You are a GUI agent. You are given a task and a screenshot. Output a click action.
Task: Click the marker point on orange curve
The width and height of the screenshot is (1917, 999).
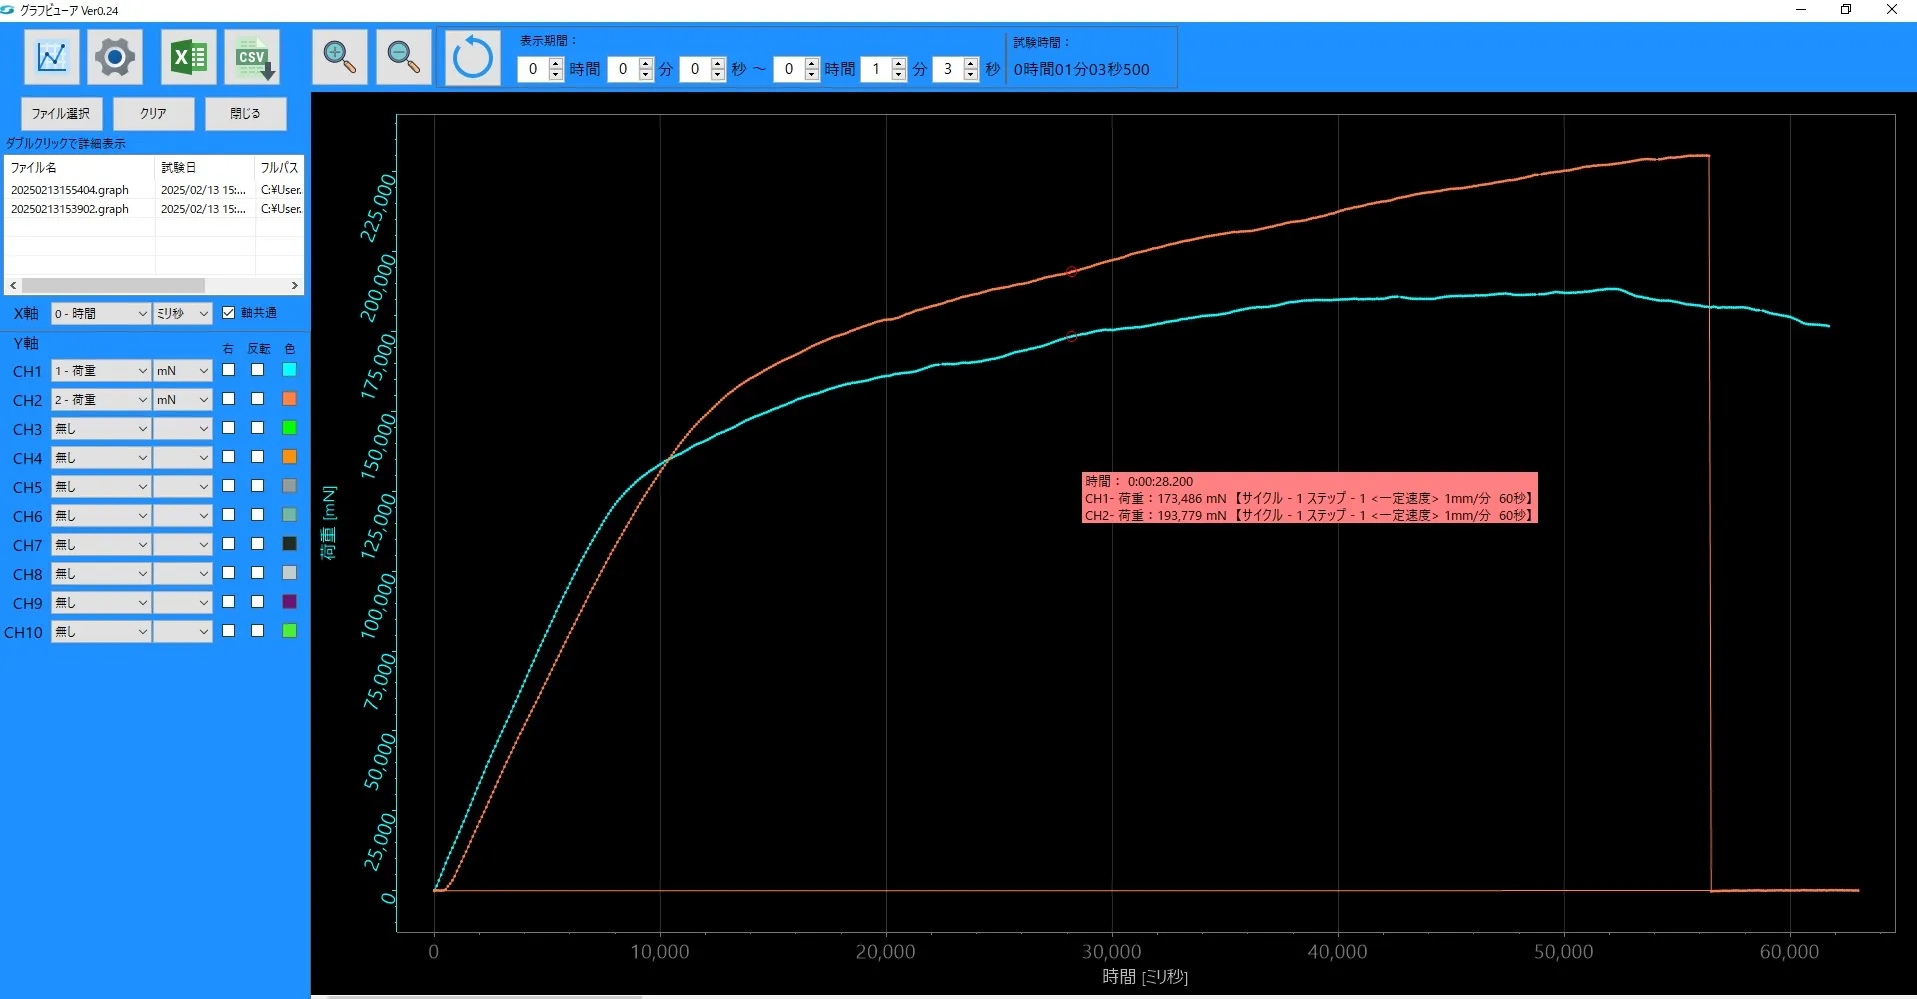1071,271
